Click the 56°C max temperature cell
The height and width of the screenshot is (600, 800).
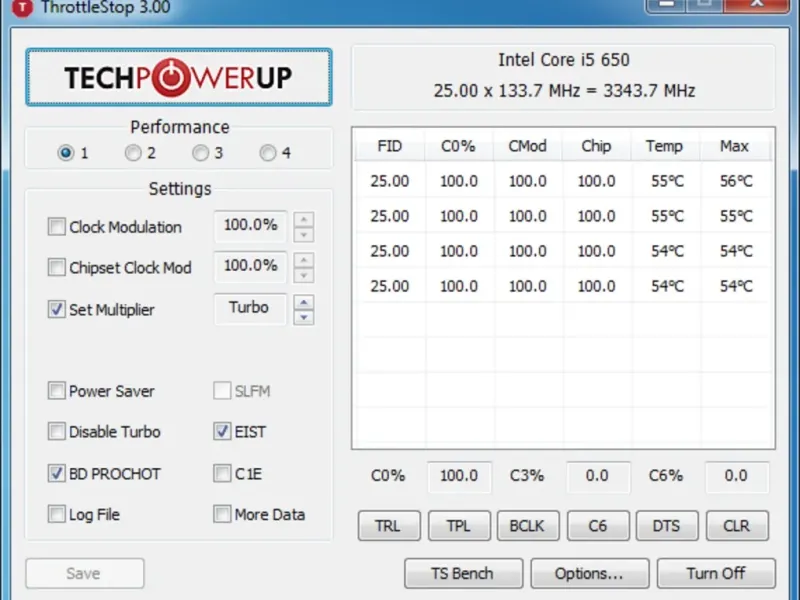pyautogui.click(x=736, y=181)
